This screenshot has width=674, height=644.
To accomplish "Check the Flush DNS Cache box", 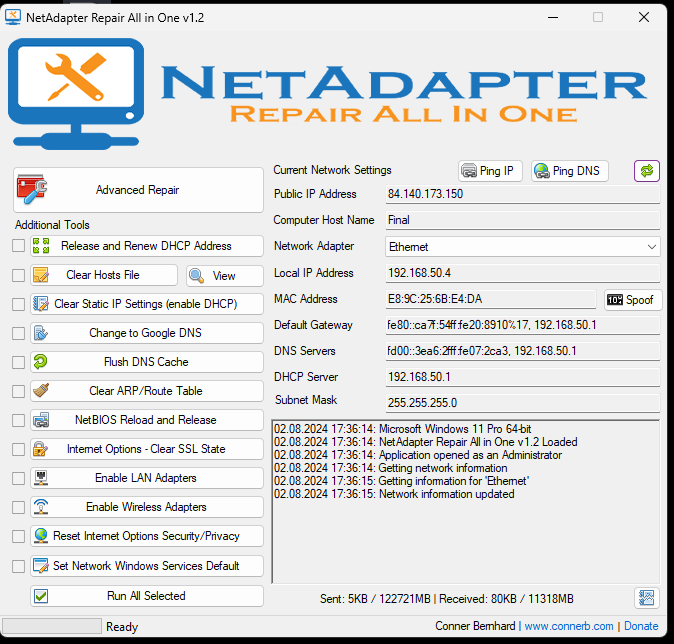I will pyautogui.click(x=18, y=362).
